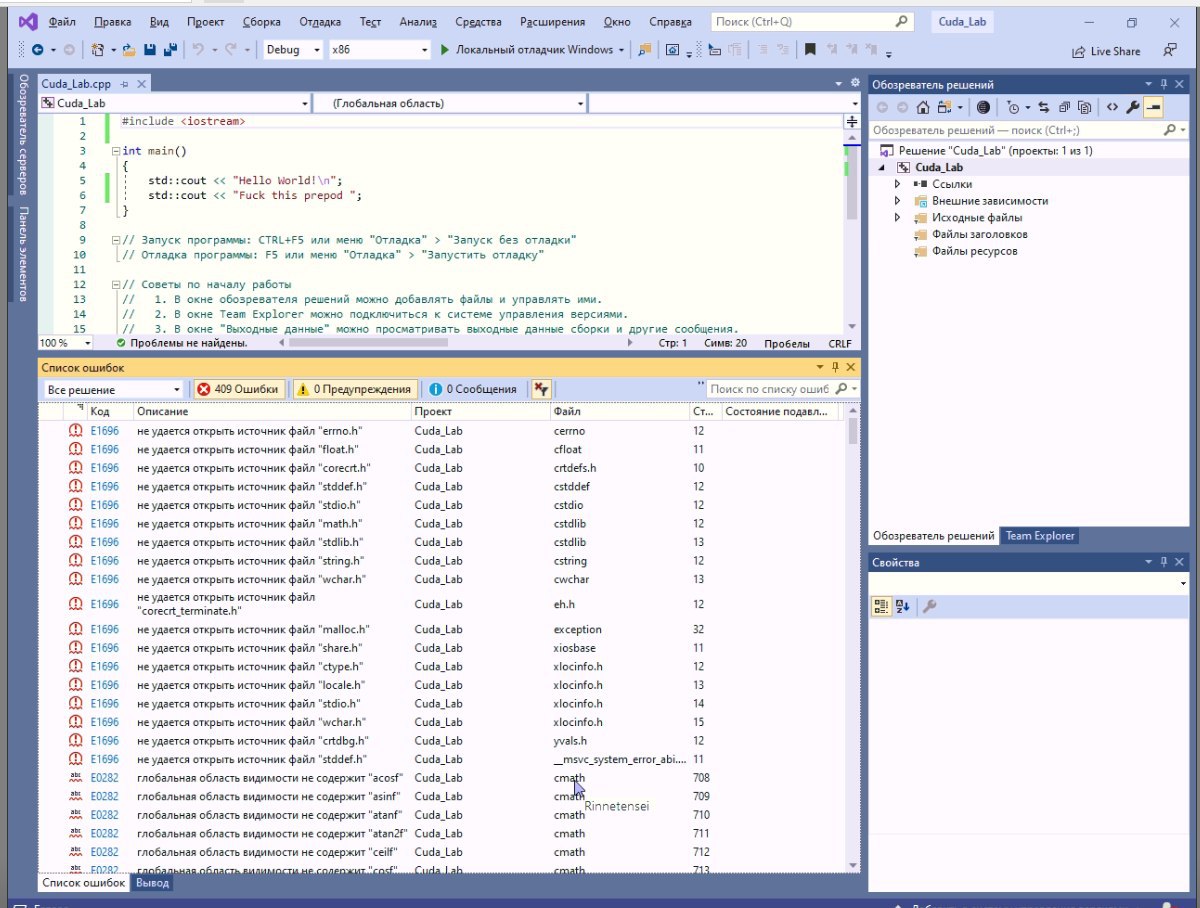1200x908 pixels.
Task: Open the 100 % zoom level dropdown
Action: coord(66,343)
